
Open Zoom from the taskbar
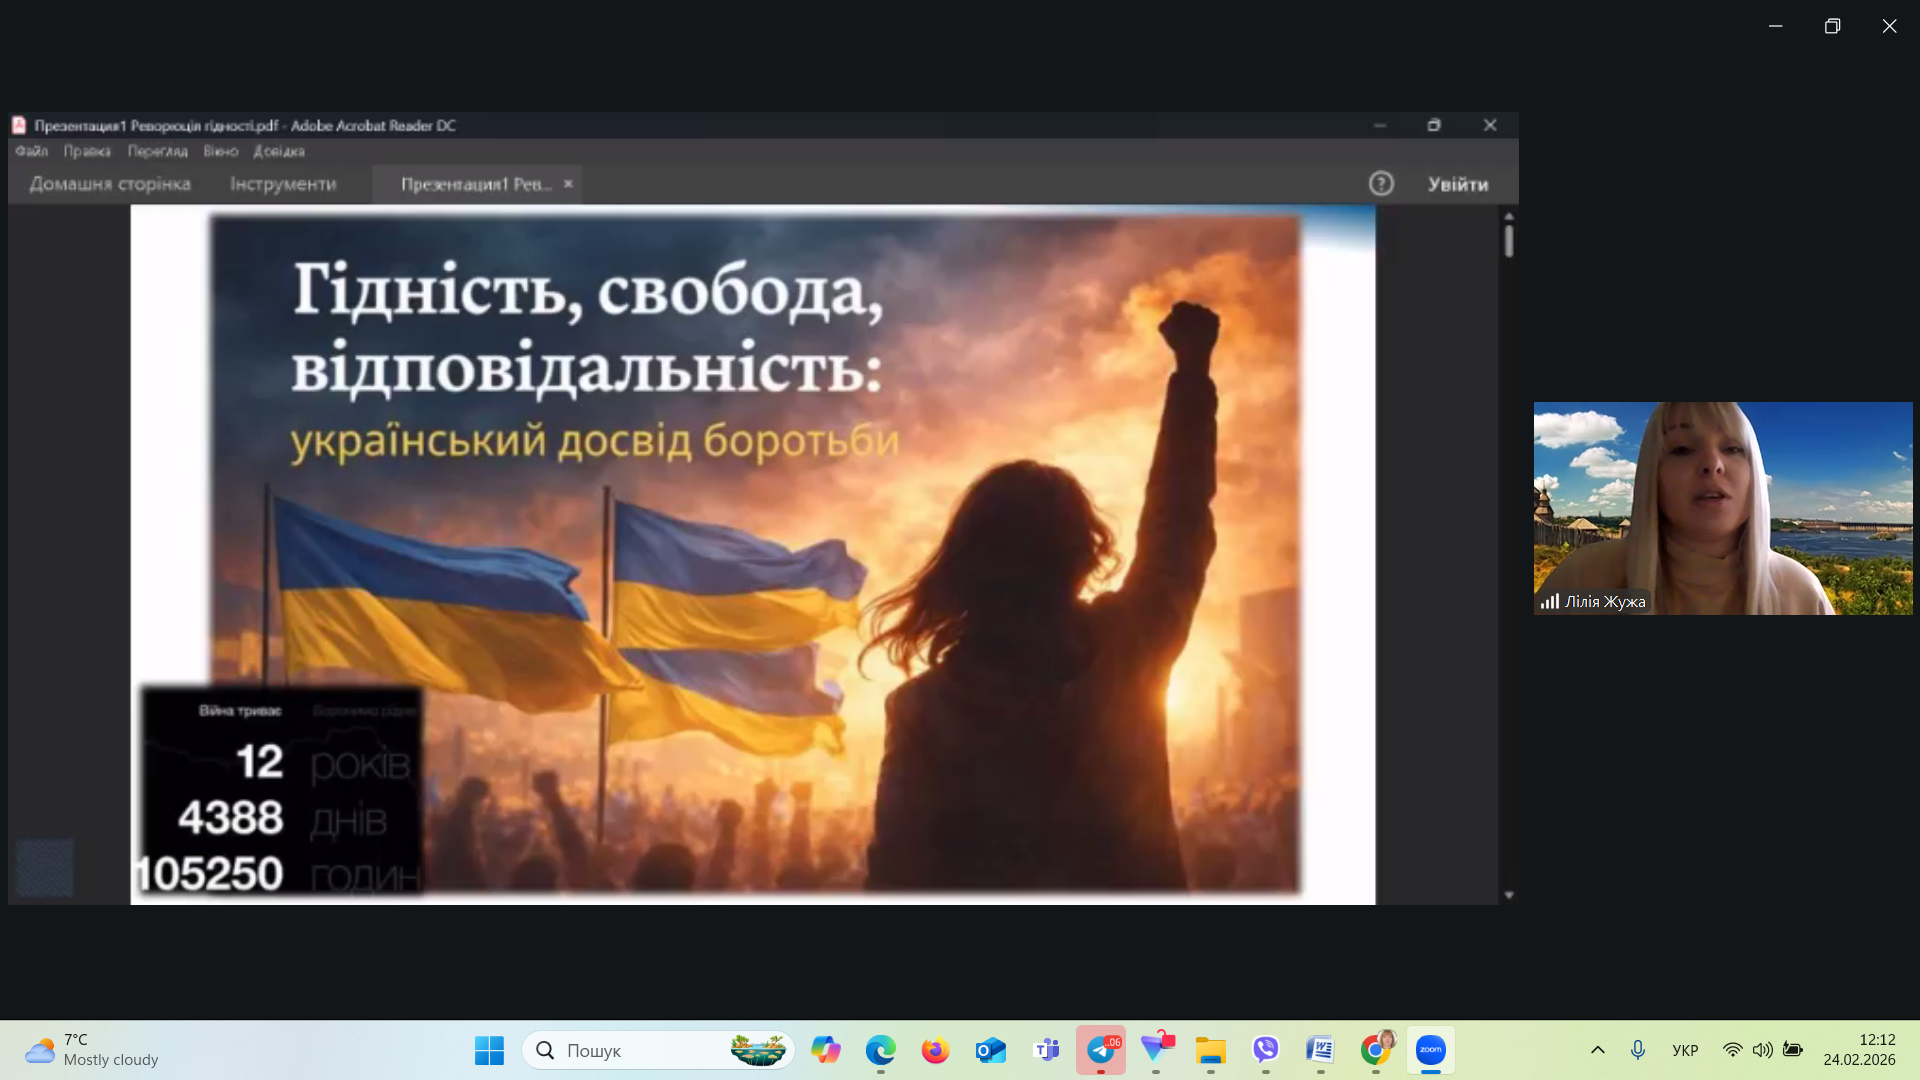click(x=1430, y=1050)
